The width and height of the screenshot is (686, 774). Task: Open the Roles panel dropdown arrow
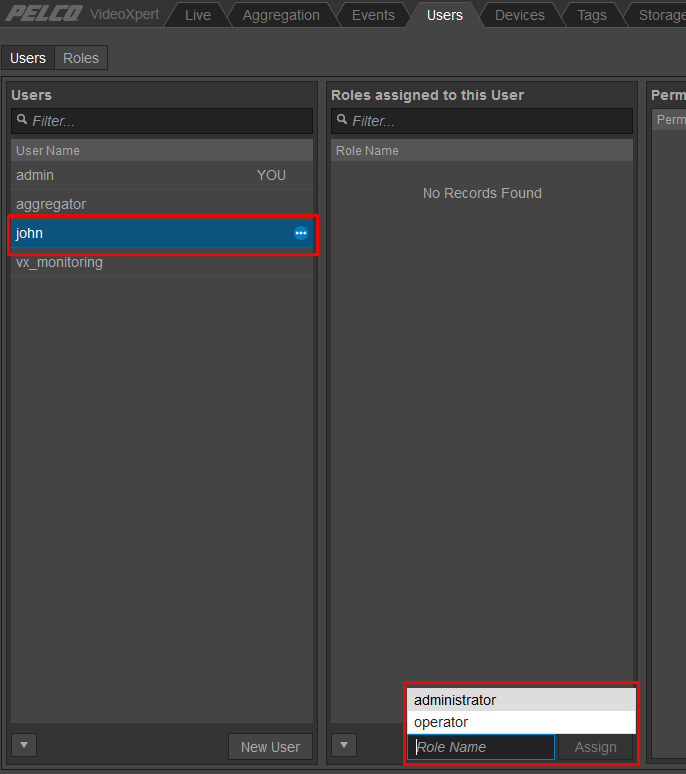click(344, 745)
